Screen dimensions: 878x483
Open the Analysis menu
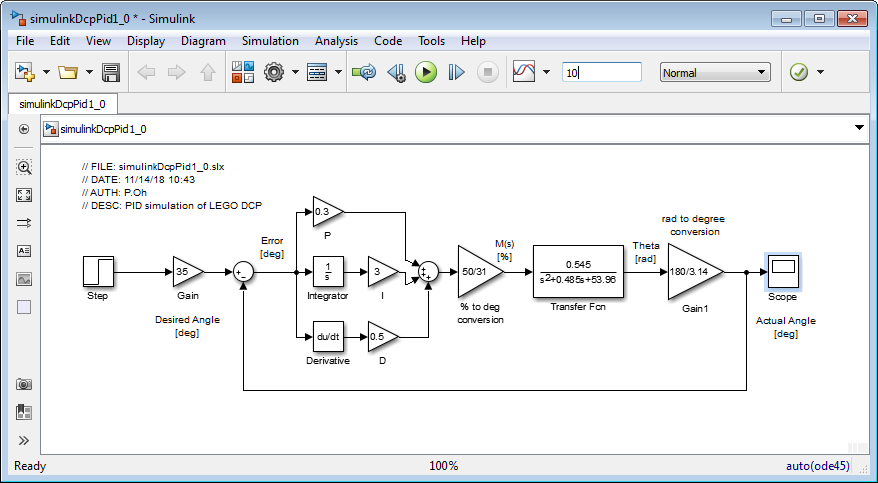[337, 41]
